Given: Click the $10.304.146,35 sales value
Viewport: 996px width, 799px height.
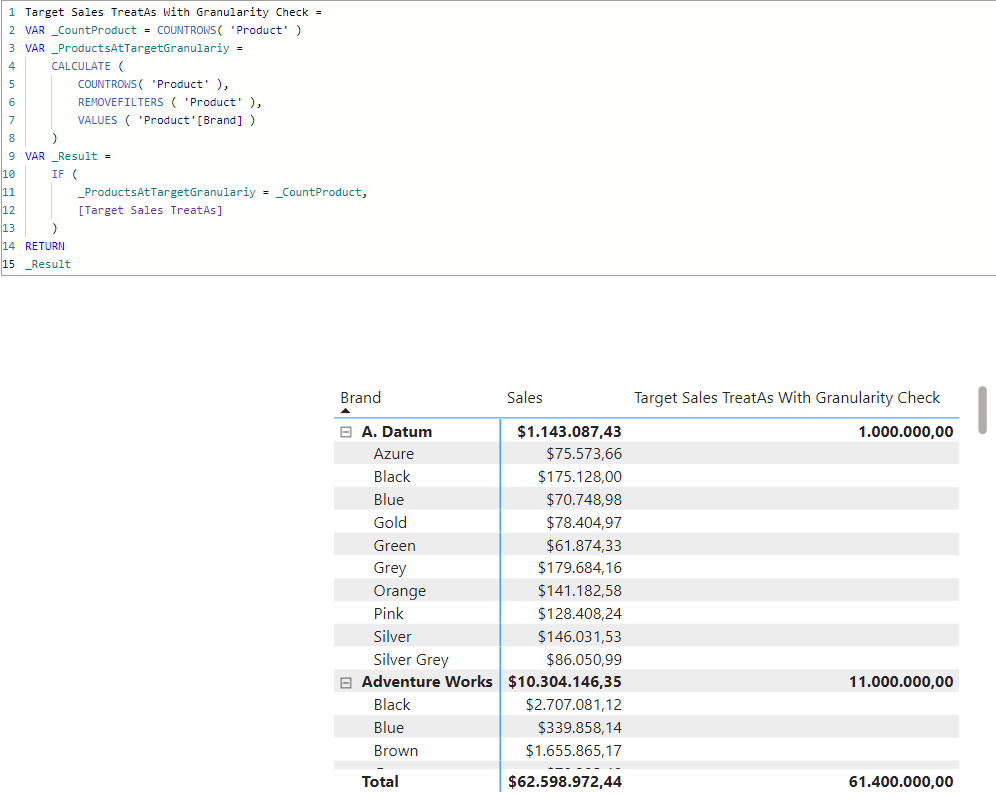Looking at the screenshot, I should point(565,682).
